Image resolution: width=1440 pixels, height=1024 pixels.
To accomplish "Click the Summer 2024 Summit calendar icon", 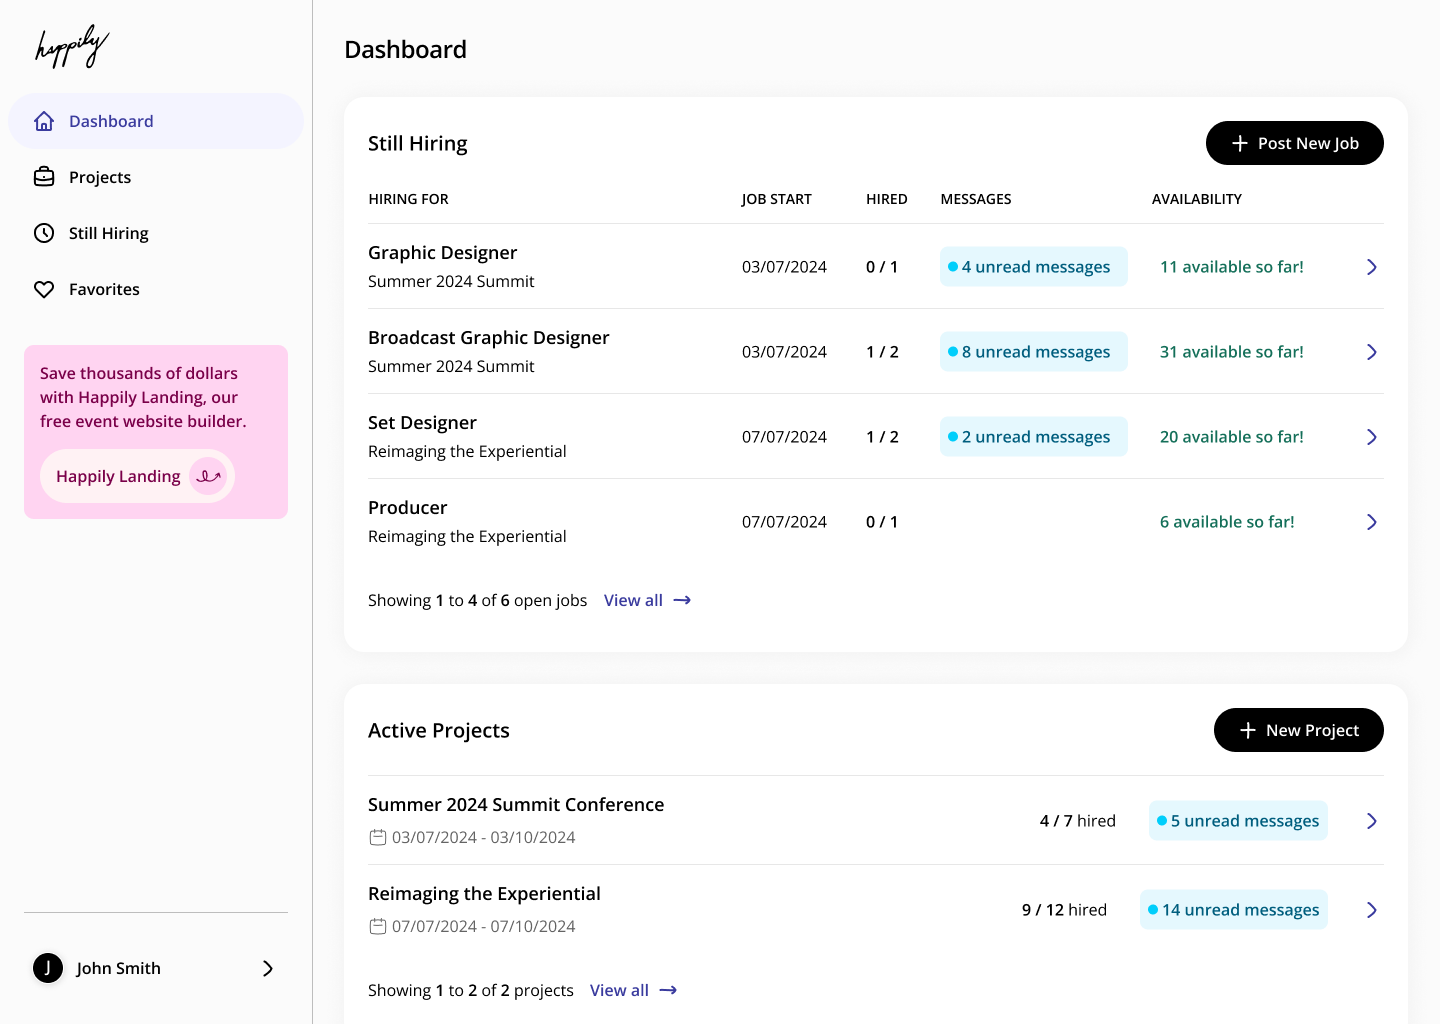I will [378, 837].
